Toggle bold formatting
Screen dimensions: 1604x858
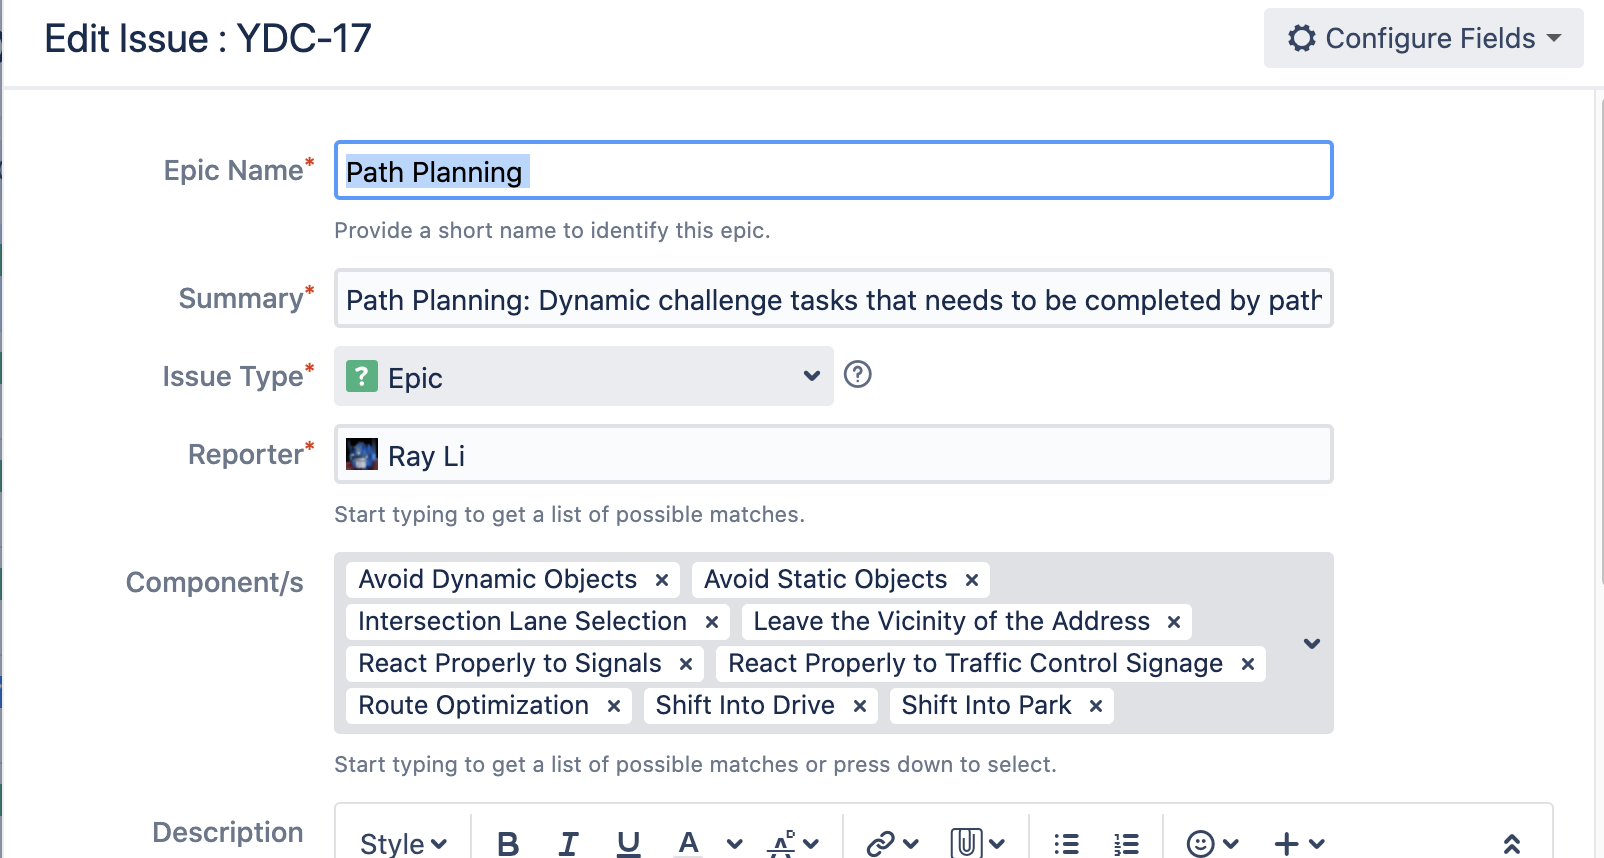tap(508, 843)
